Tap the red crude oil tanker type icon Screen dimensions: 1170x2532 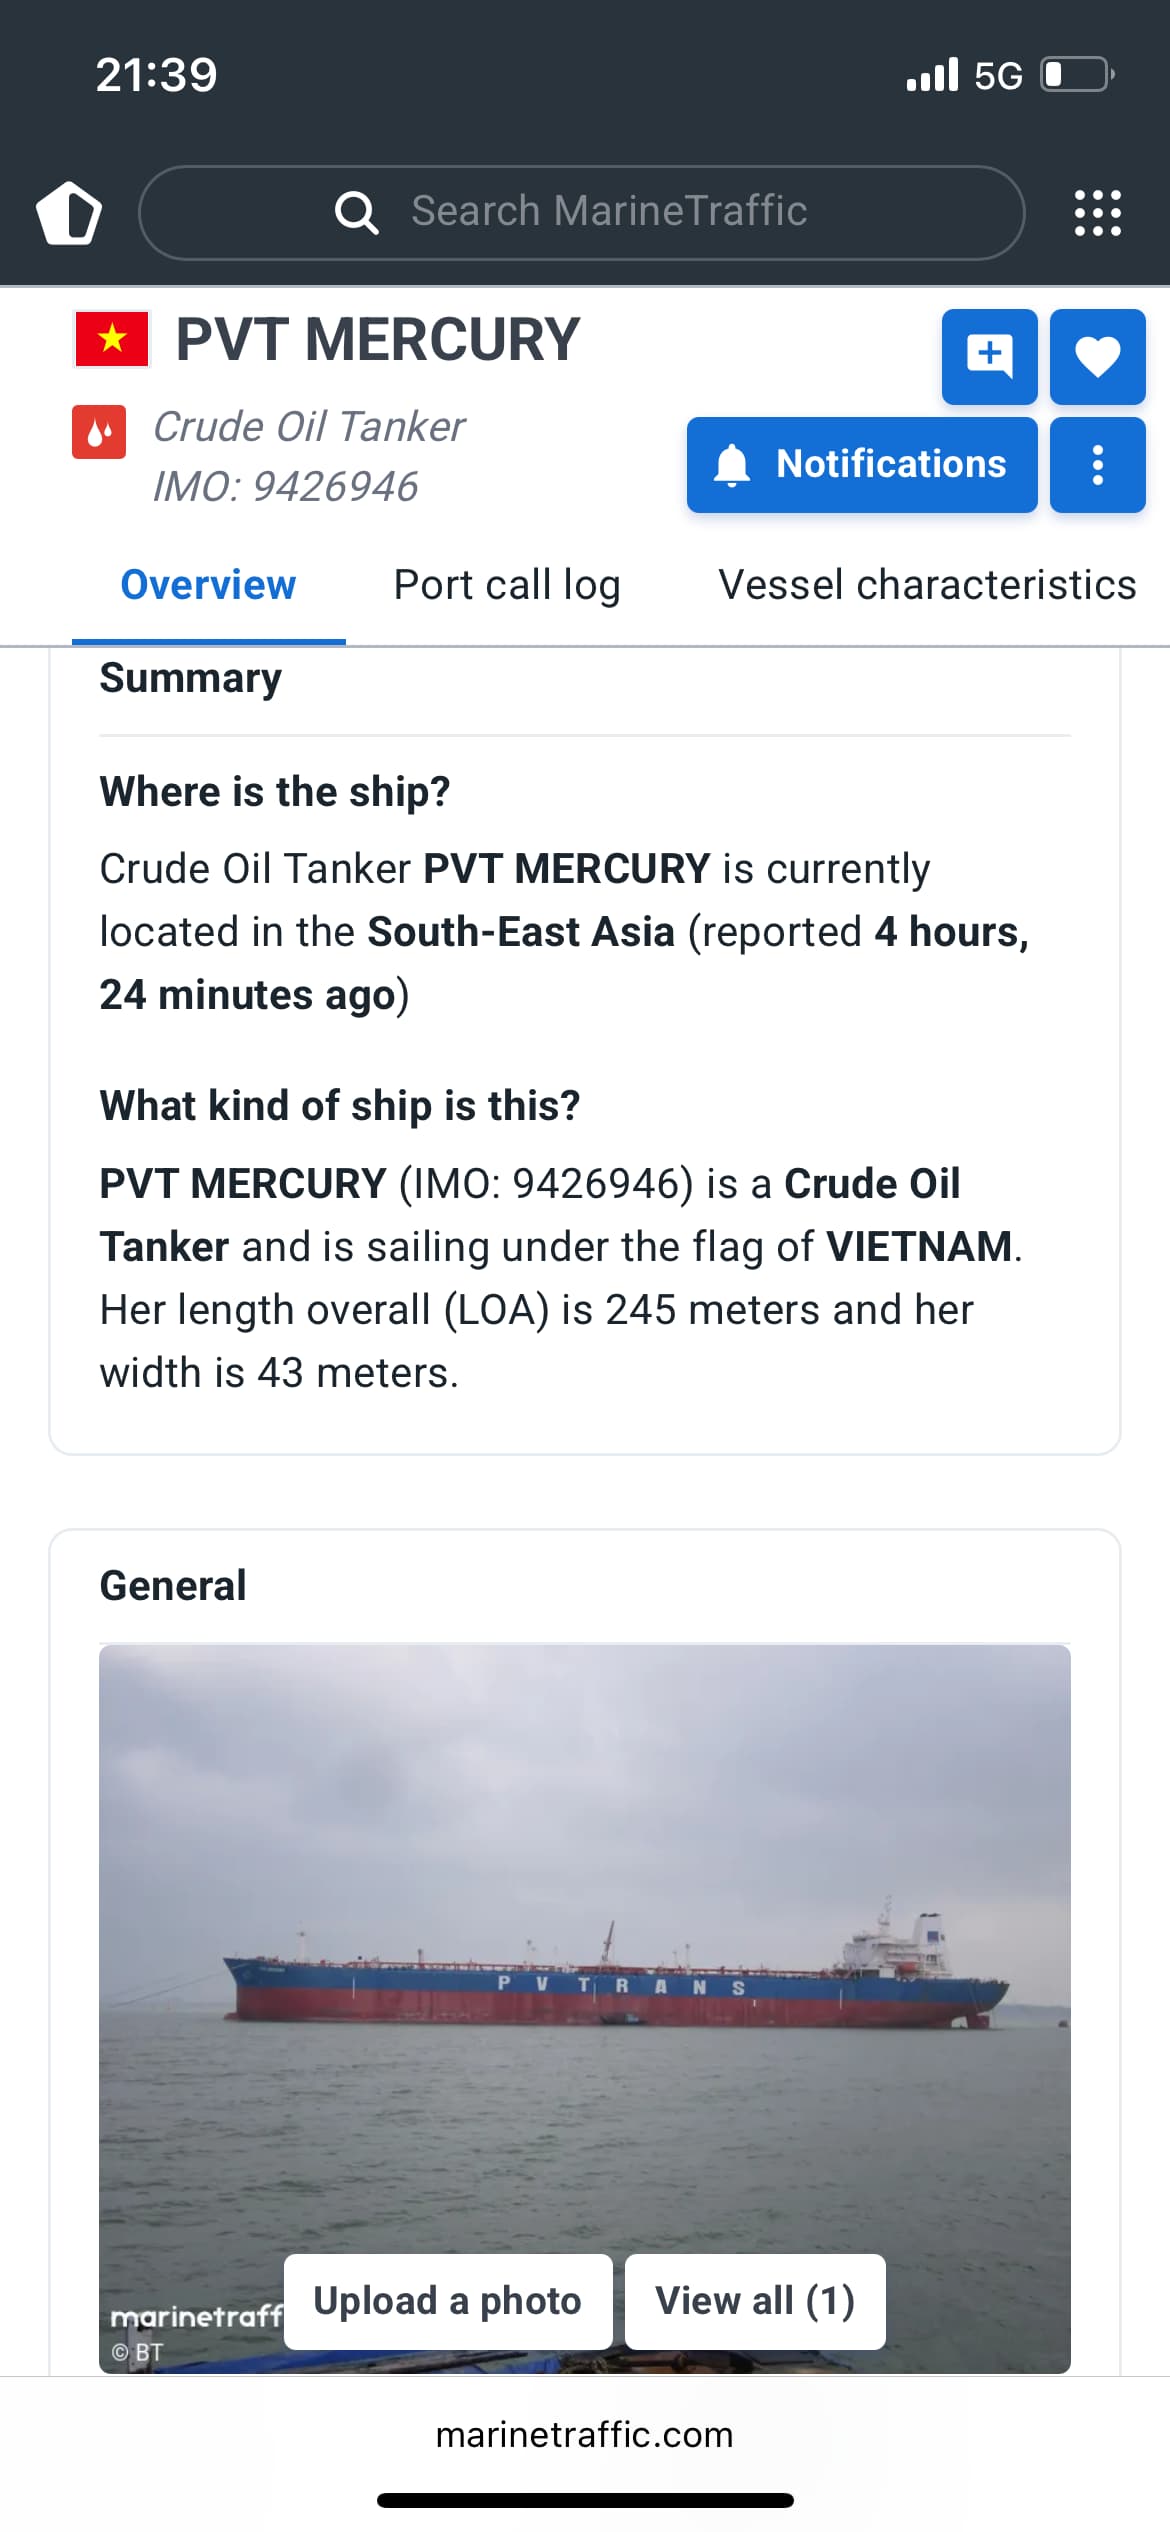point(99,432)
